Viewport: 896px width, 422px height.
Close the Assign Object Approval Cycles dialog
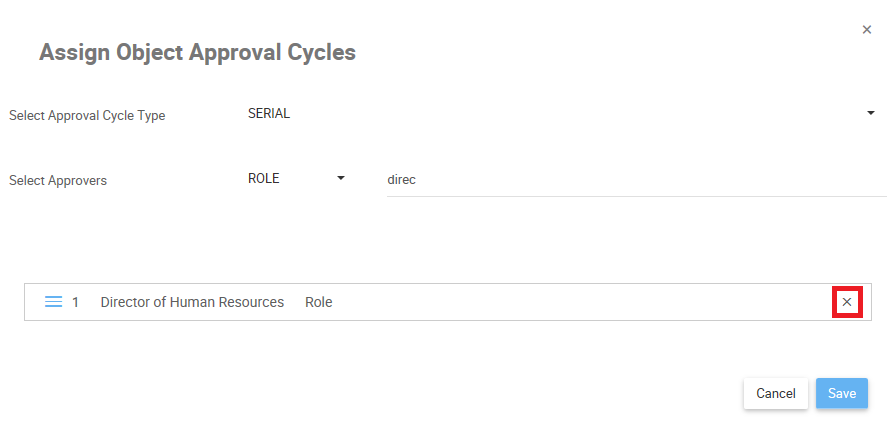click(x=867, y=30)
